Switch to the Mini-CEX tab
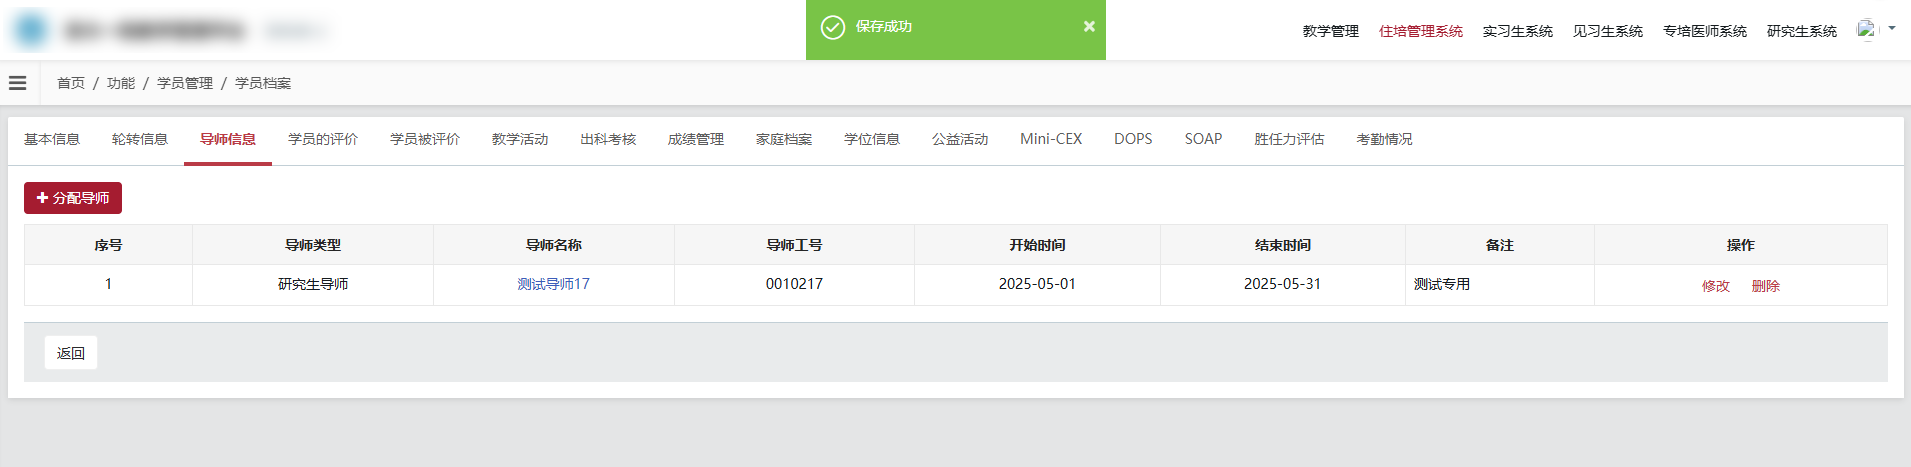 pos(1051,139)
